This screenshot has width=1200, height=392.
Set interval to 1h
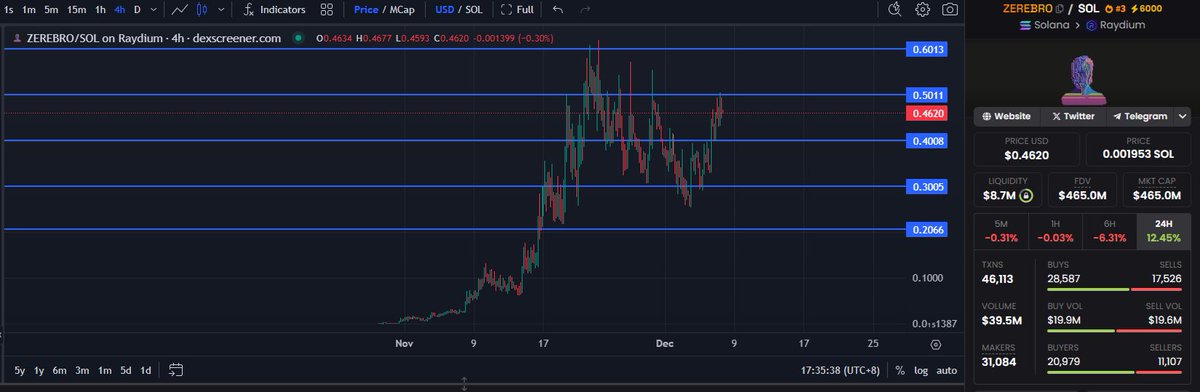[x=100, y=9]
